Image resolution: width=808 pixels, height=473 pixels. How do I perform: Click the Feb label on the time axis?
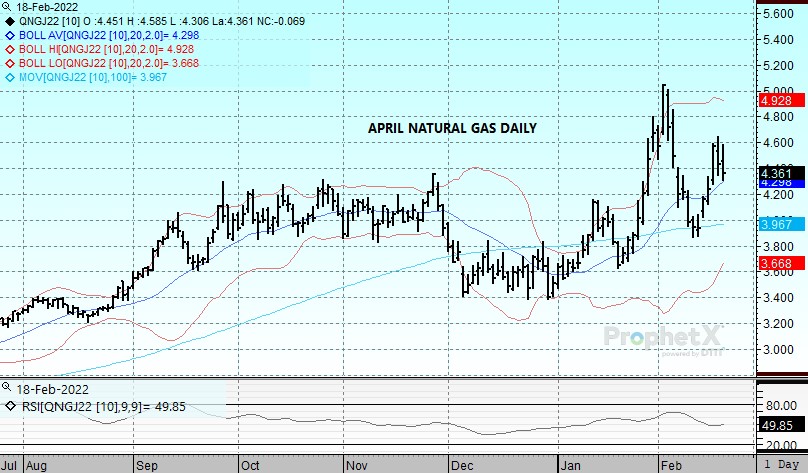[669, 465]
